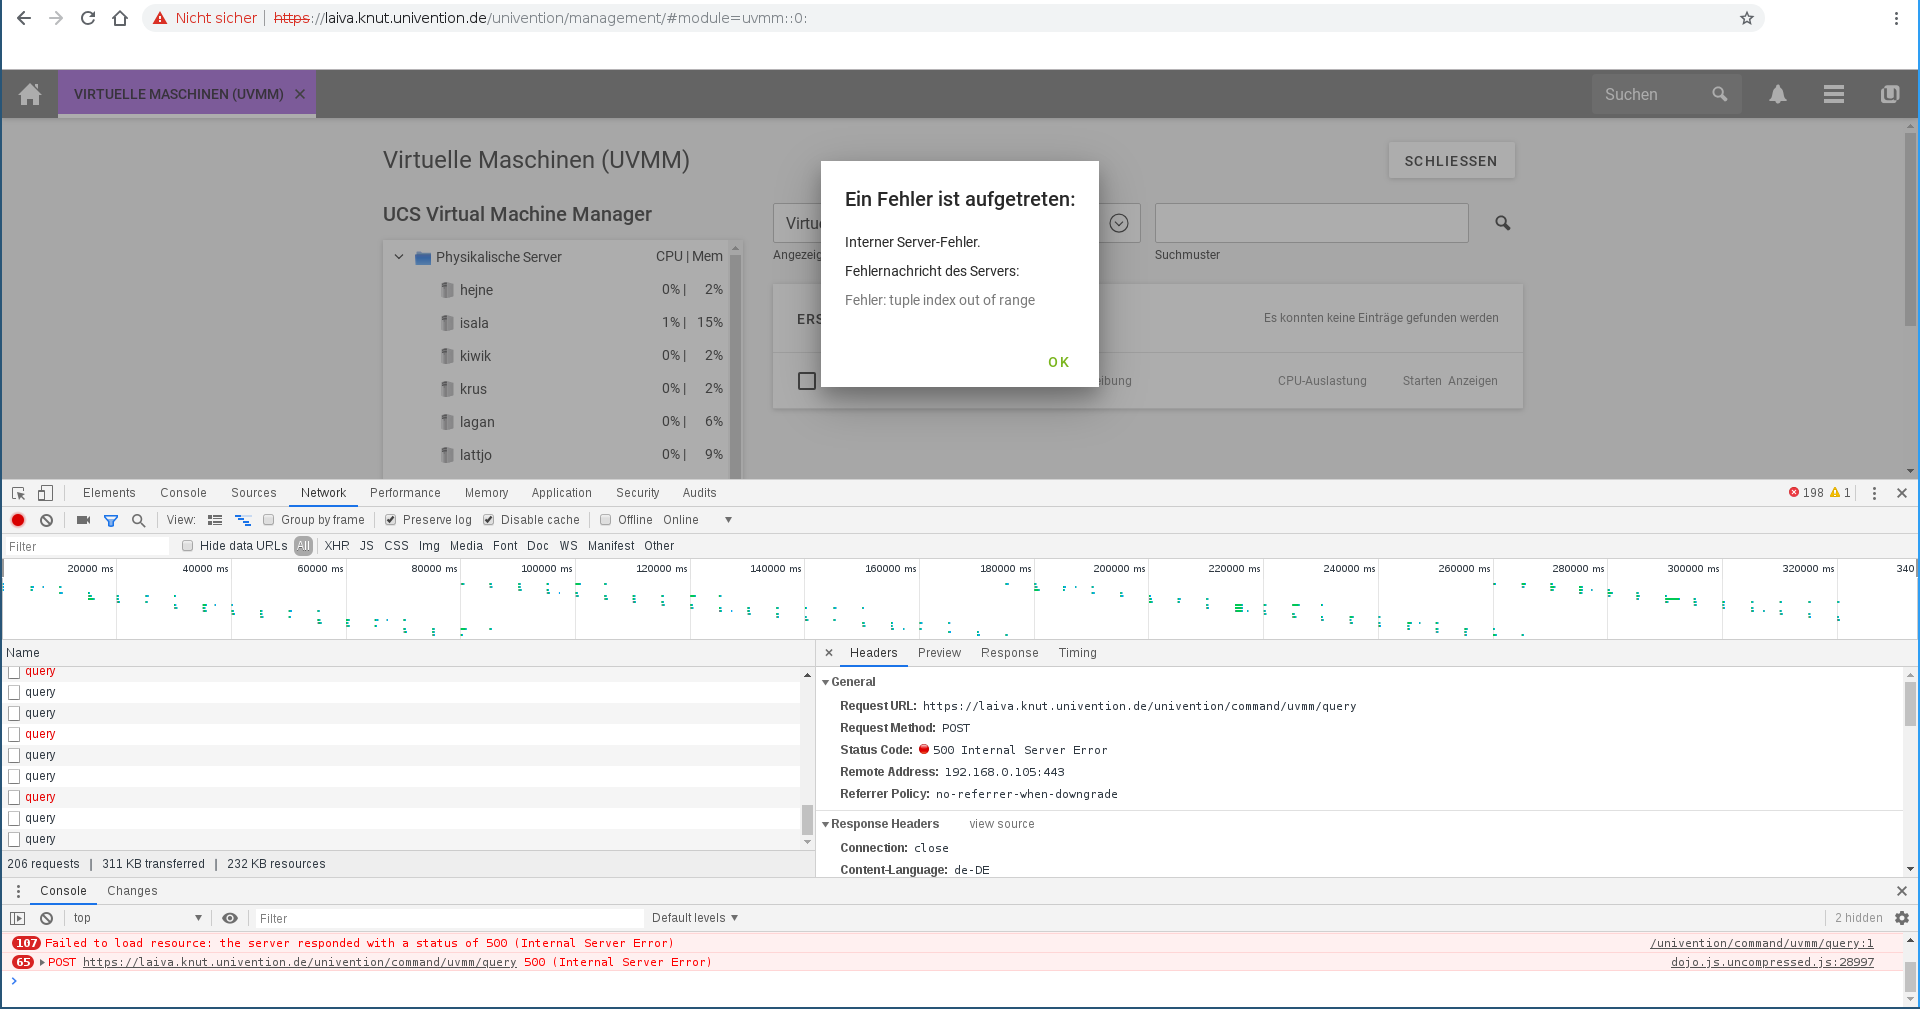Collapse the General headers section
The height and width of the screenshot is (1009, 1920).
[826, 682]
